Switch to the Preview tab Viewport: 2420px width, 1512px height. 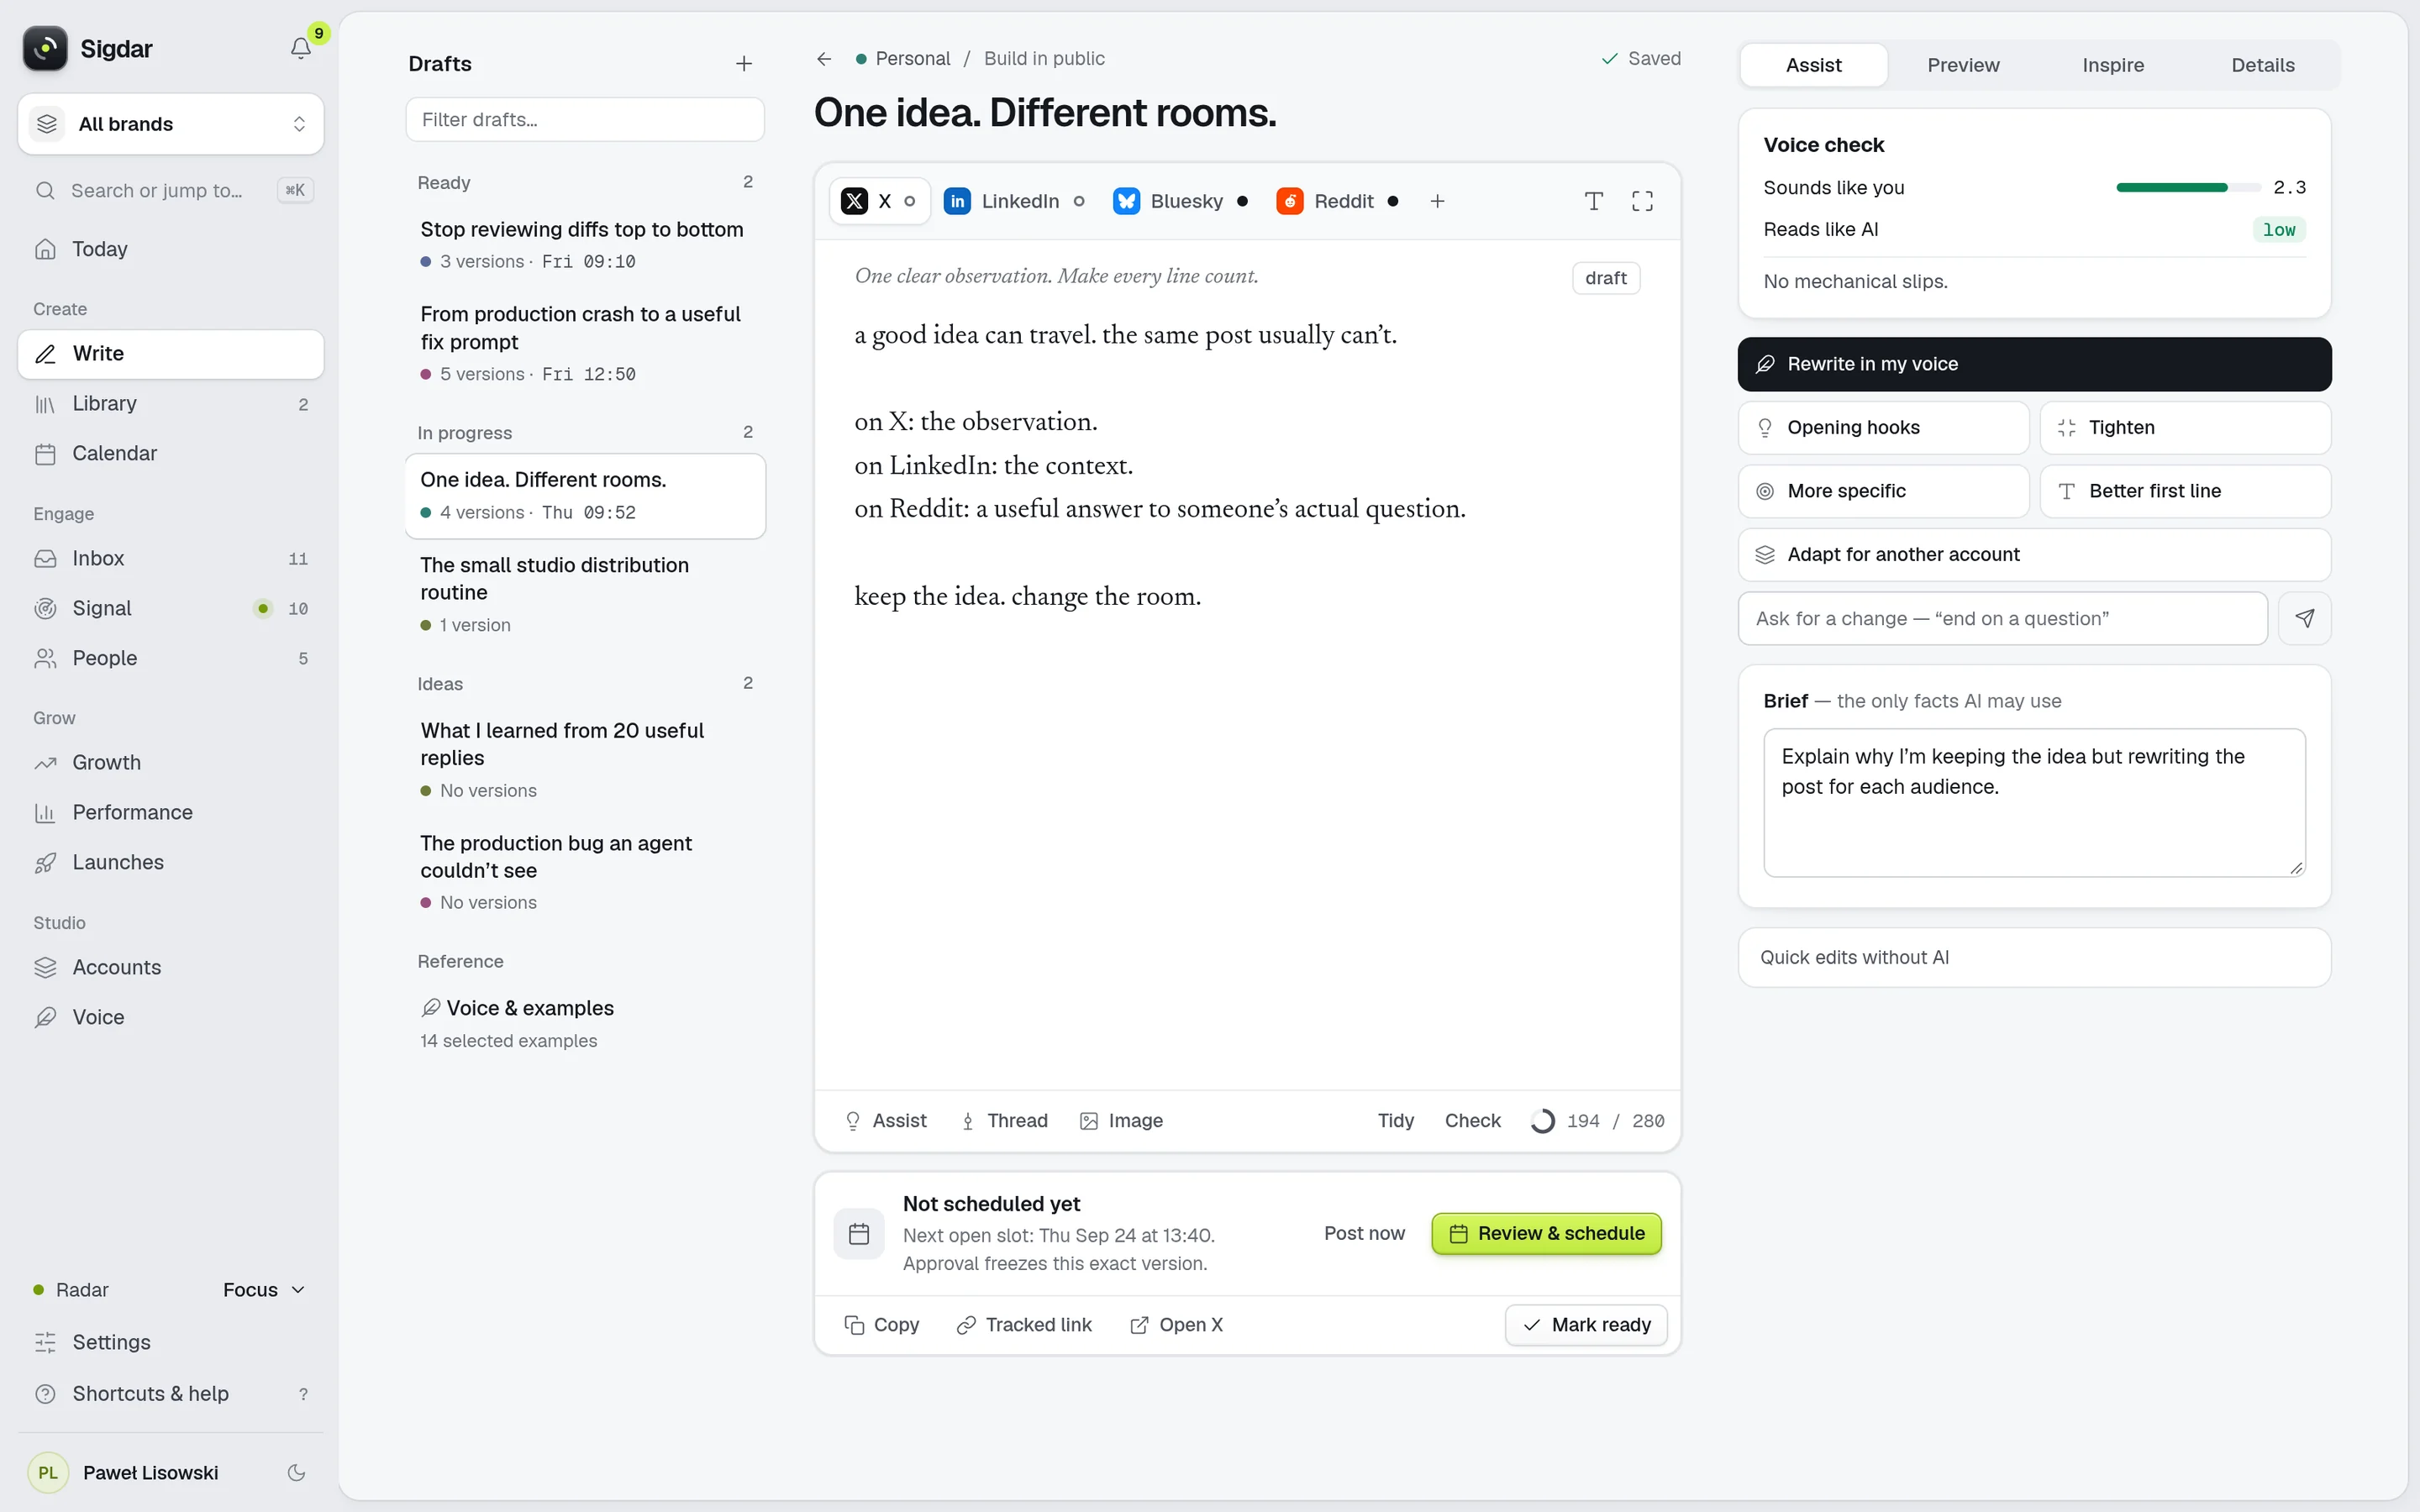click(x=1963, y=65)
